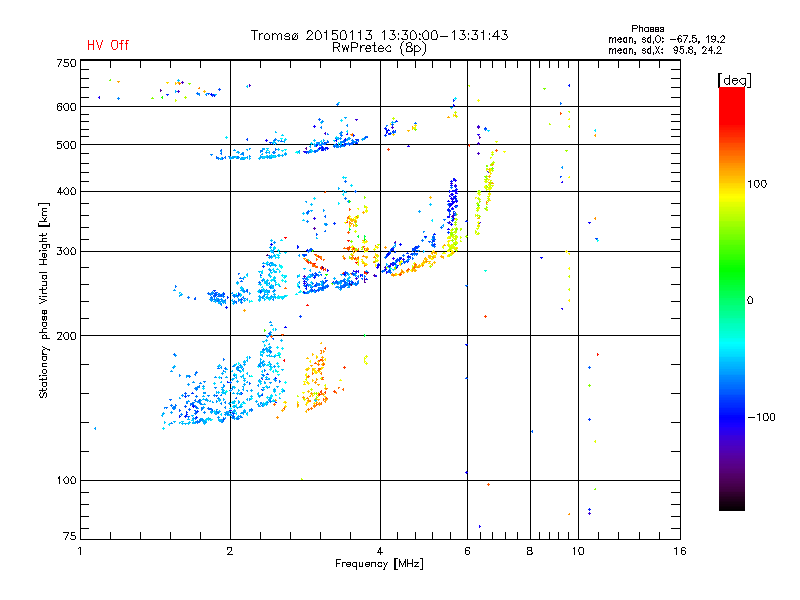Click the x-axis tick label "6"

click(x=467, y=551)
